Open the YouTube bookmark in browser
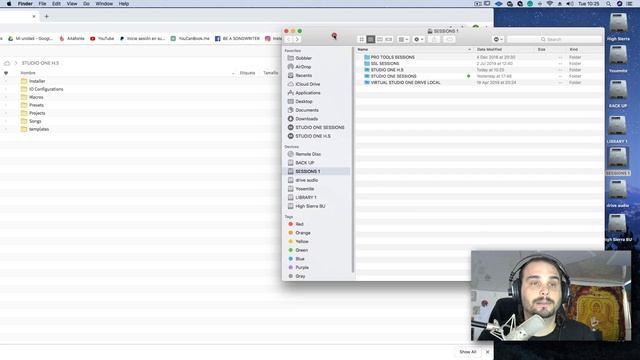The width and height of the screenshot is (640, 360). [102, 38]
